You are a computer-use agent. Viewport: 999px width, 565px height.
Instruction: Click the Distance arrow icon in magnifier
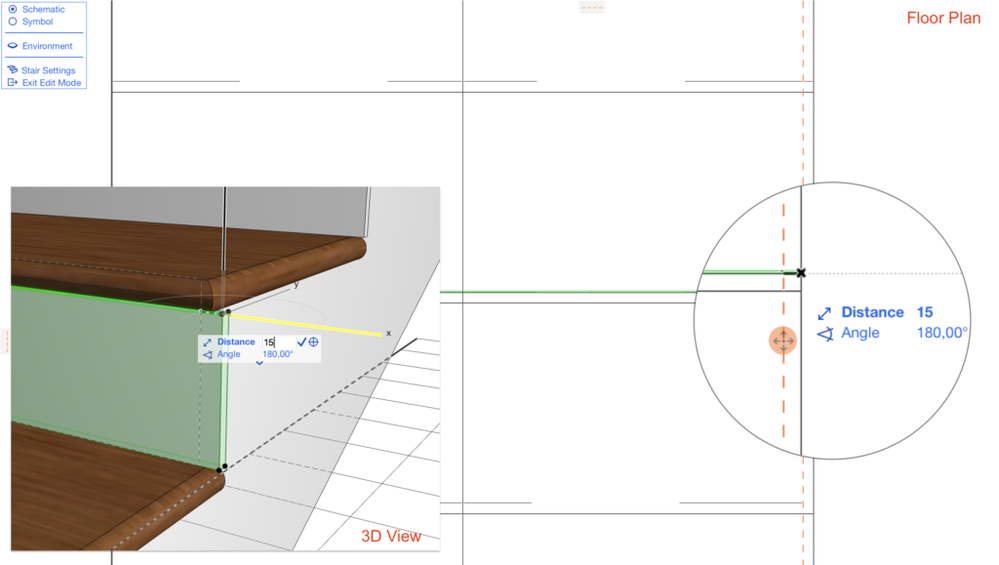pyautogui.click(x=824, y=313)
